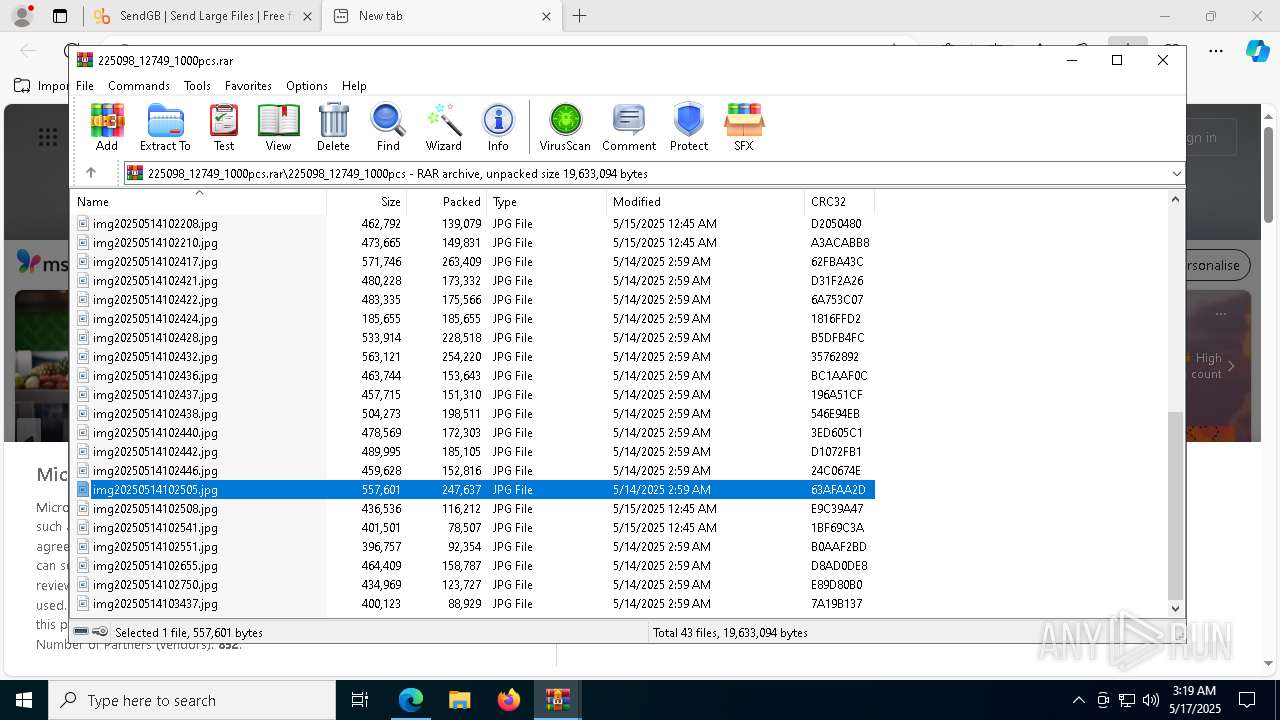Click the Protect archive icon

(689, 127)
